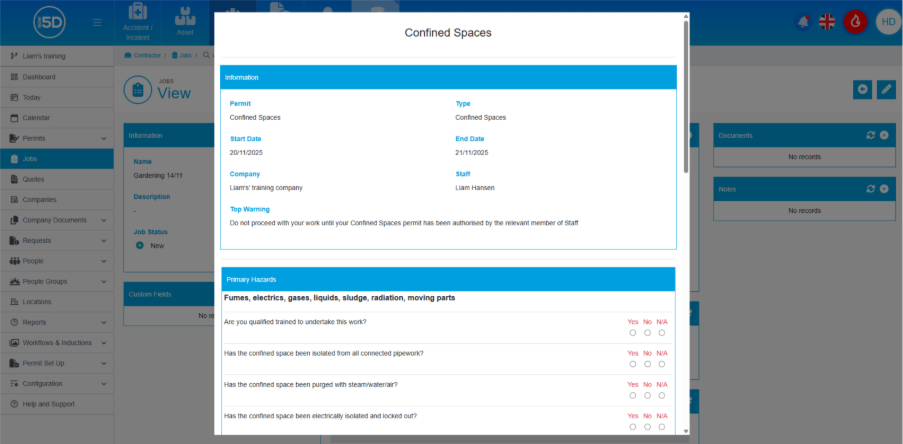Click the UK flag language selector
This screenshot has height=444, width=903.
point(827,22)
